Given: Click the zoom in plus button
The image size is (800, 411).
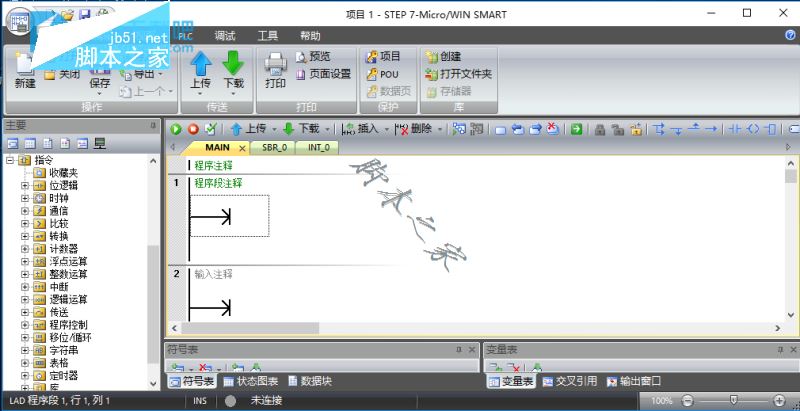Looking at the screenshot, I should point(779,400).
